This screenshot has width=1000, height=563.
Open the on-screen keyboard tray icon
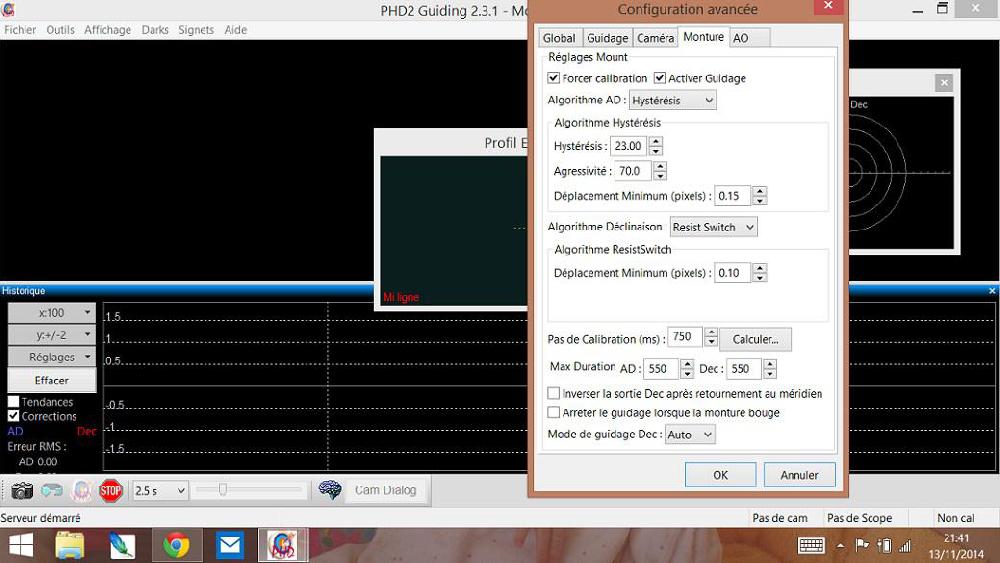pyautogui.click(x=811, y=546)
